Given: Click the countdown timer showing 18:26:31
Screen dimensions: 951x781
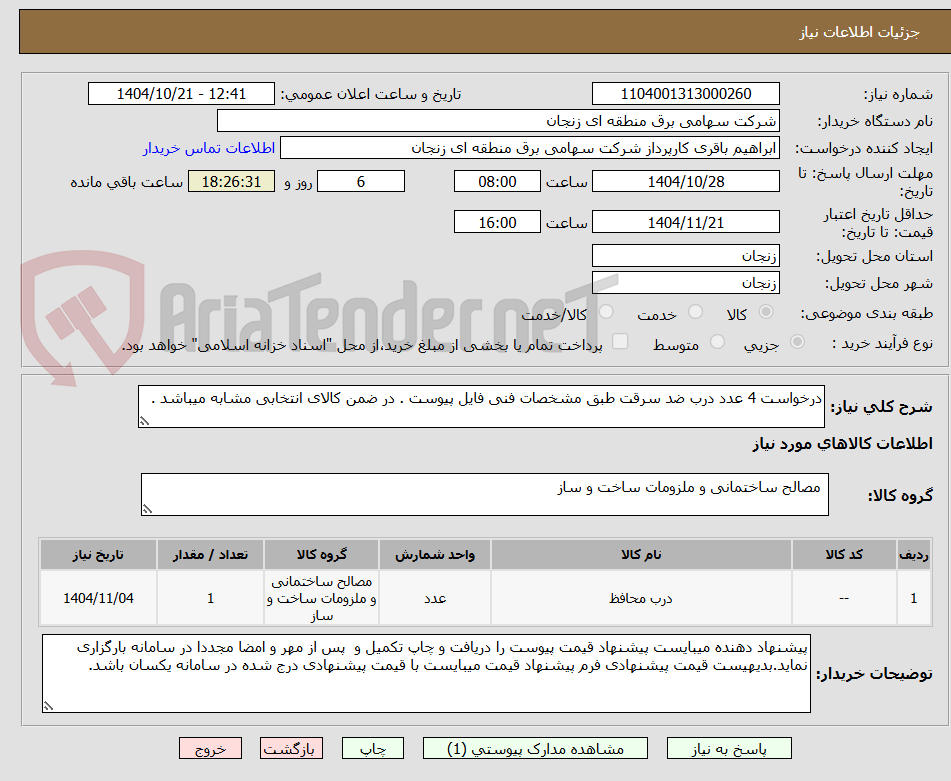Looking at the screenshot, I should pyautogui.click(x=230, y=182).
